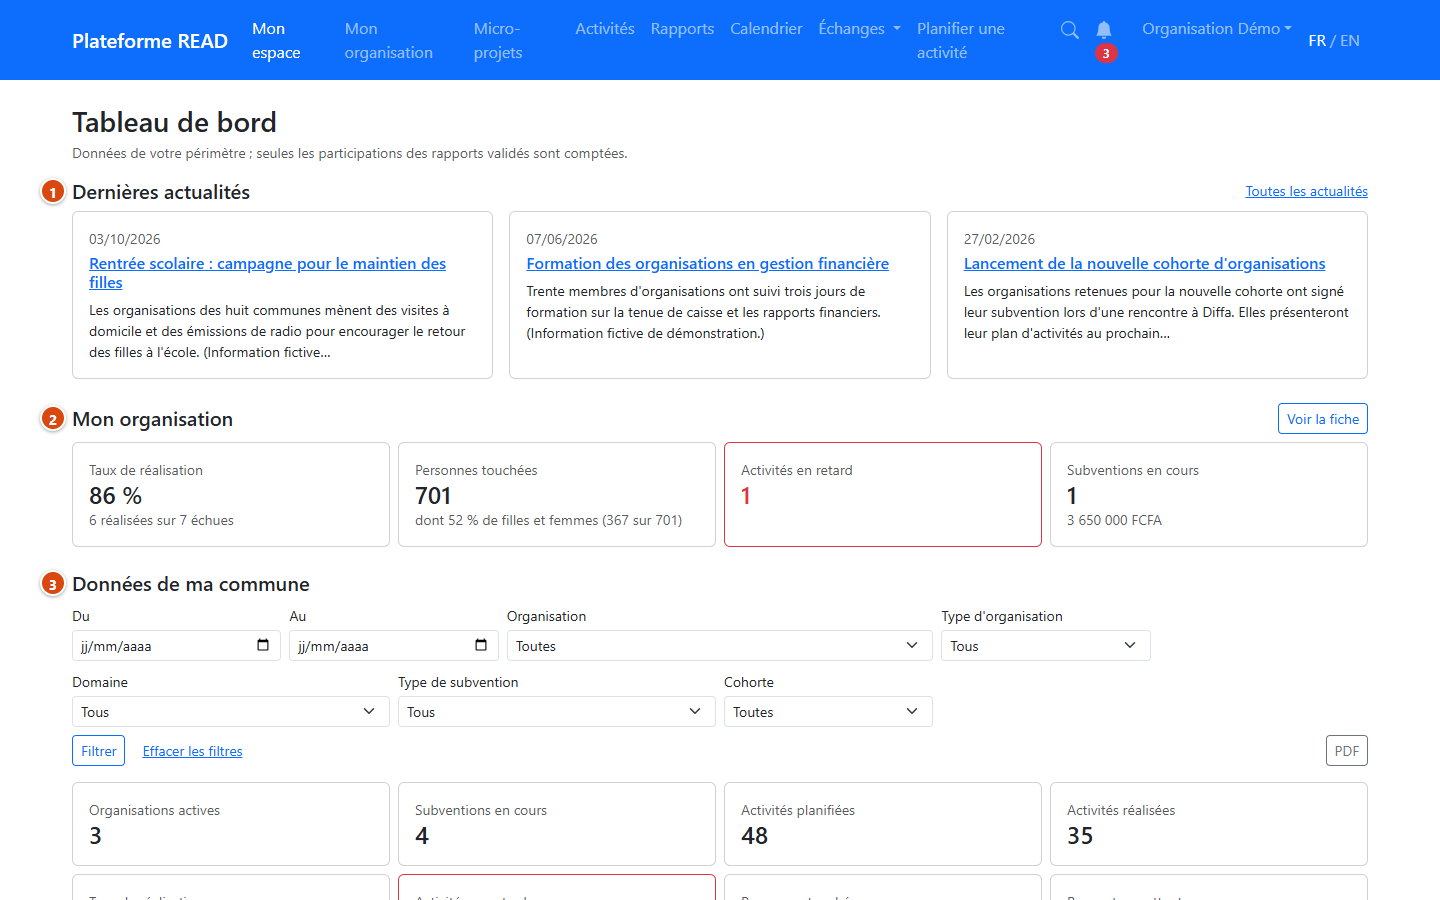1440x900 pixels.
Task: Switch language to EN
Action: 1350,40
